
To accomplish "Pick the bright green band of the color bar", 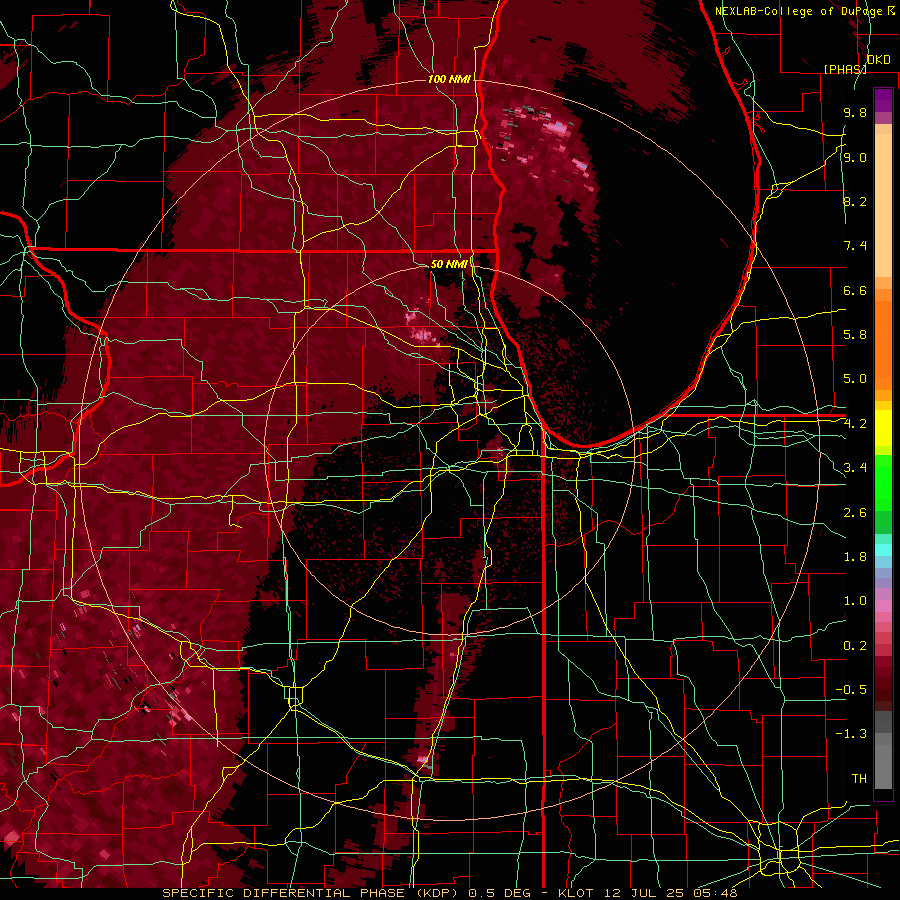I will (883, 482).
